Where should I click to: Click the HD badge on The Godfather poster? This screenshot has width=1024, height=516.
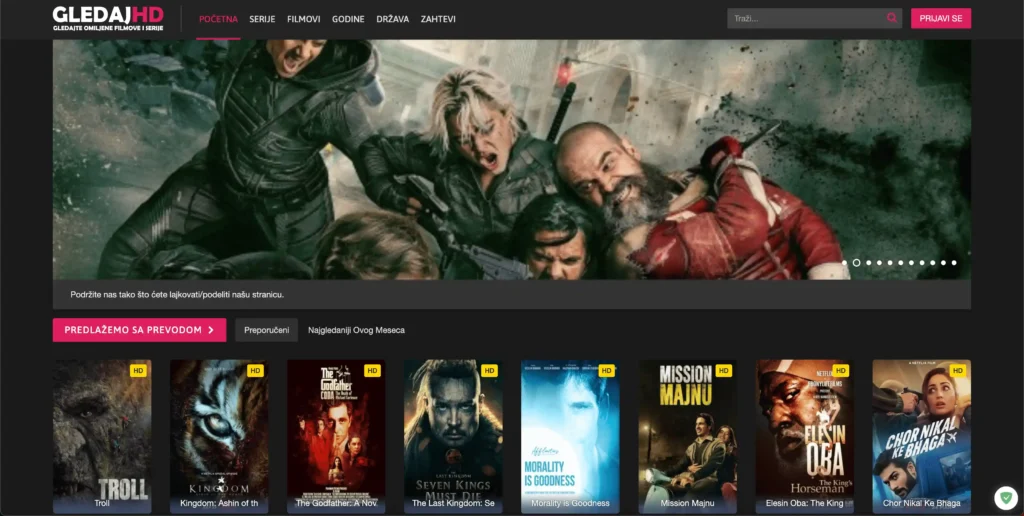point(372,370)
